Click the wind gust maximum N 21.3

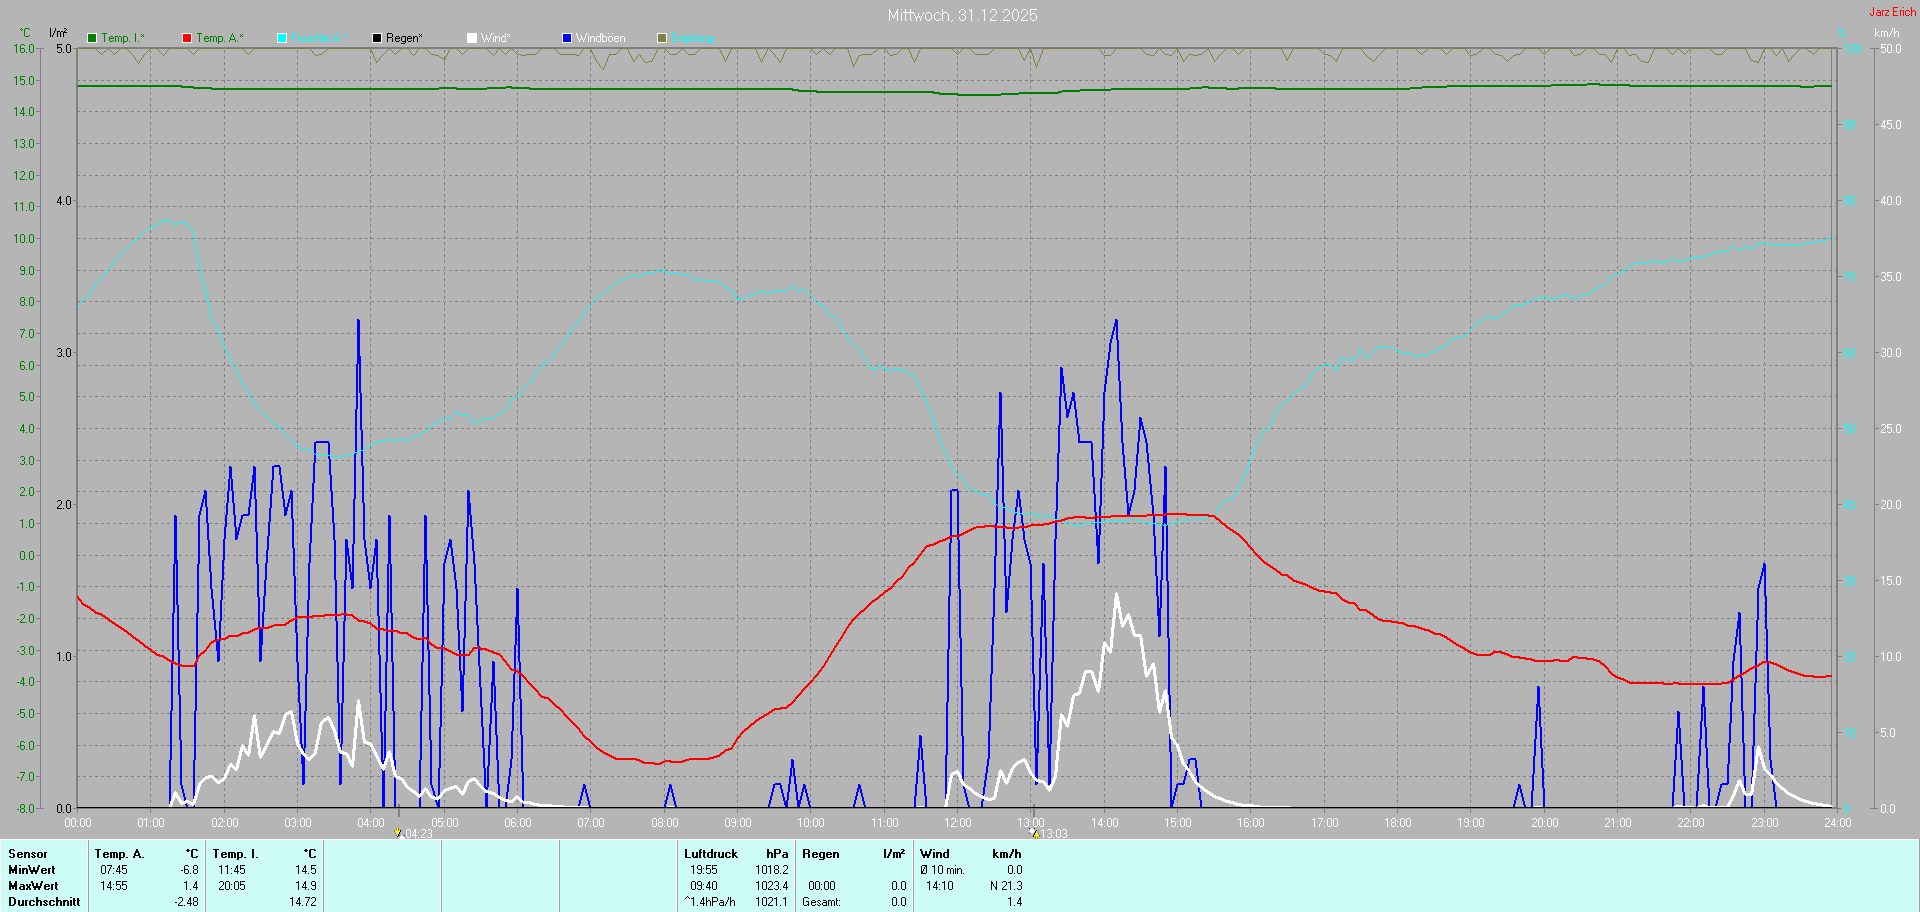tap(1006, 886)
